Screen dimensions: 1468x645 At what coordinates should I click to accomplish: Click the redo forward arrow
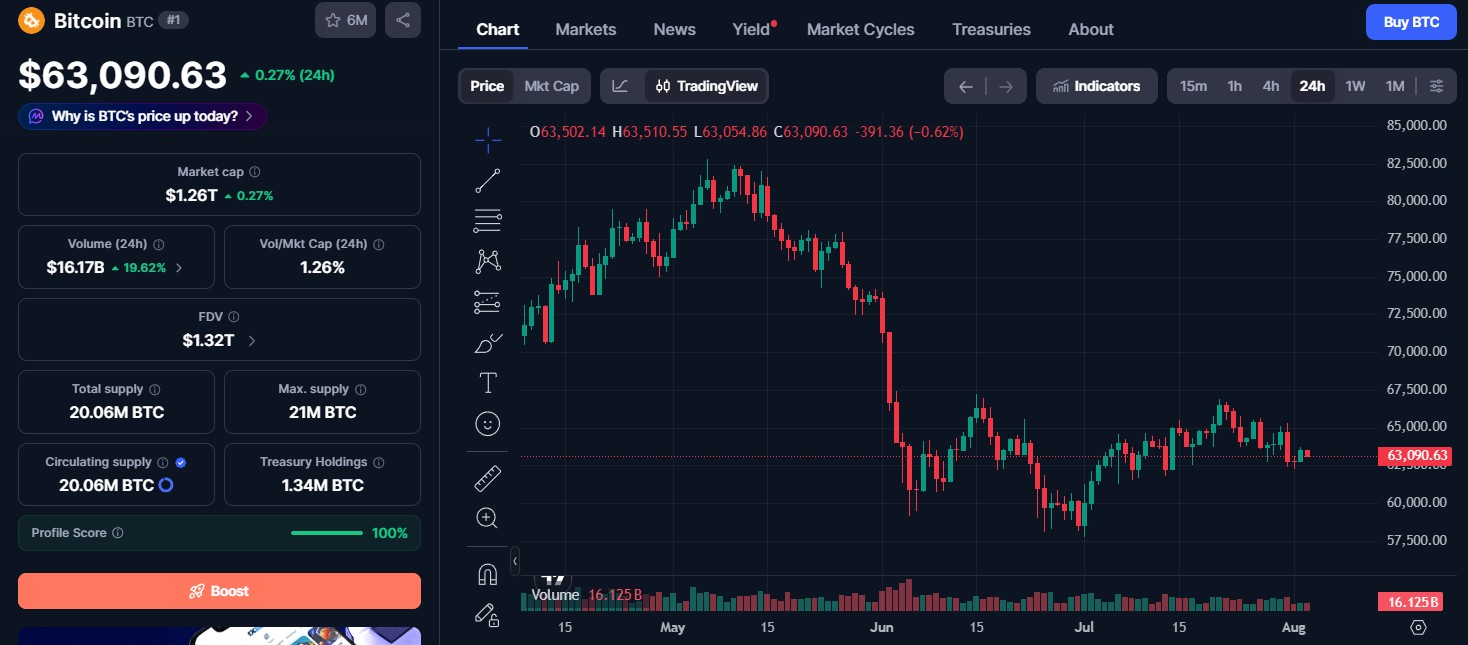[x=1006, y=87]
